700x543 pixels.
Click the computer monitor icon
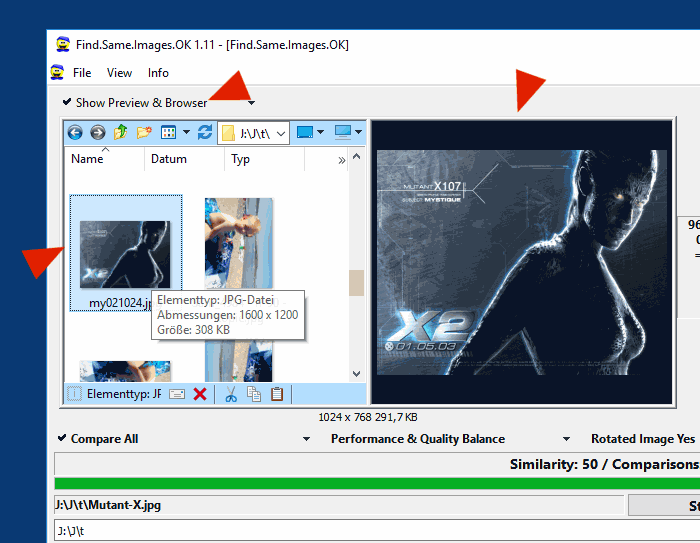[343, 132]
